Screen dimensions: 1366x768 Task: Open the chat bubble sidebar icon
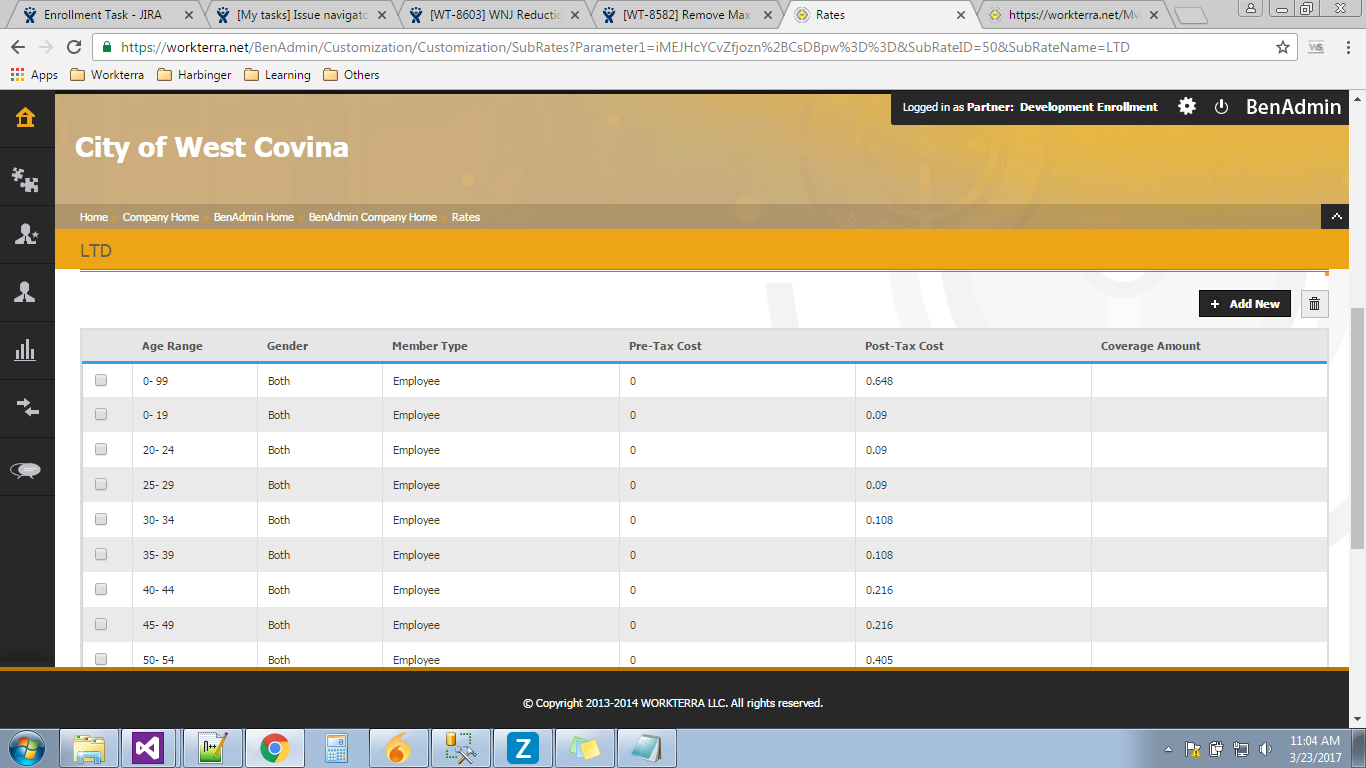click(x=26, y=471)
